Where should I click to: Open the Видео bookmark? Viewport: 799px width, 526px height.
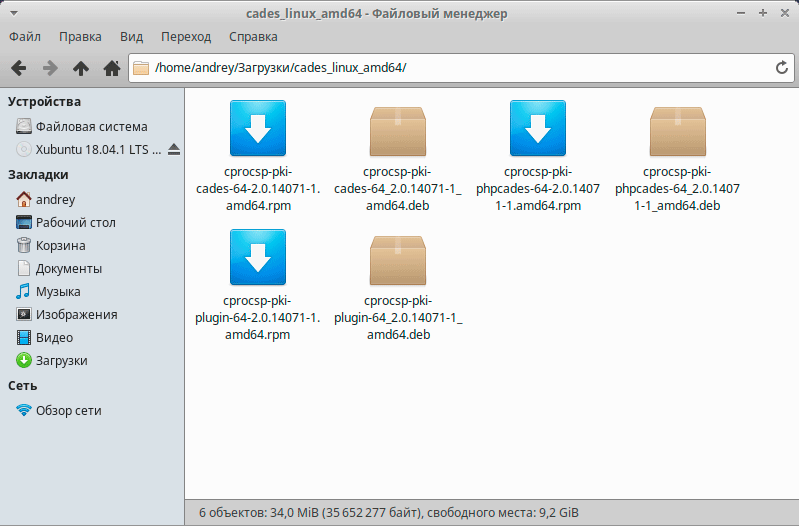(45, 337)
